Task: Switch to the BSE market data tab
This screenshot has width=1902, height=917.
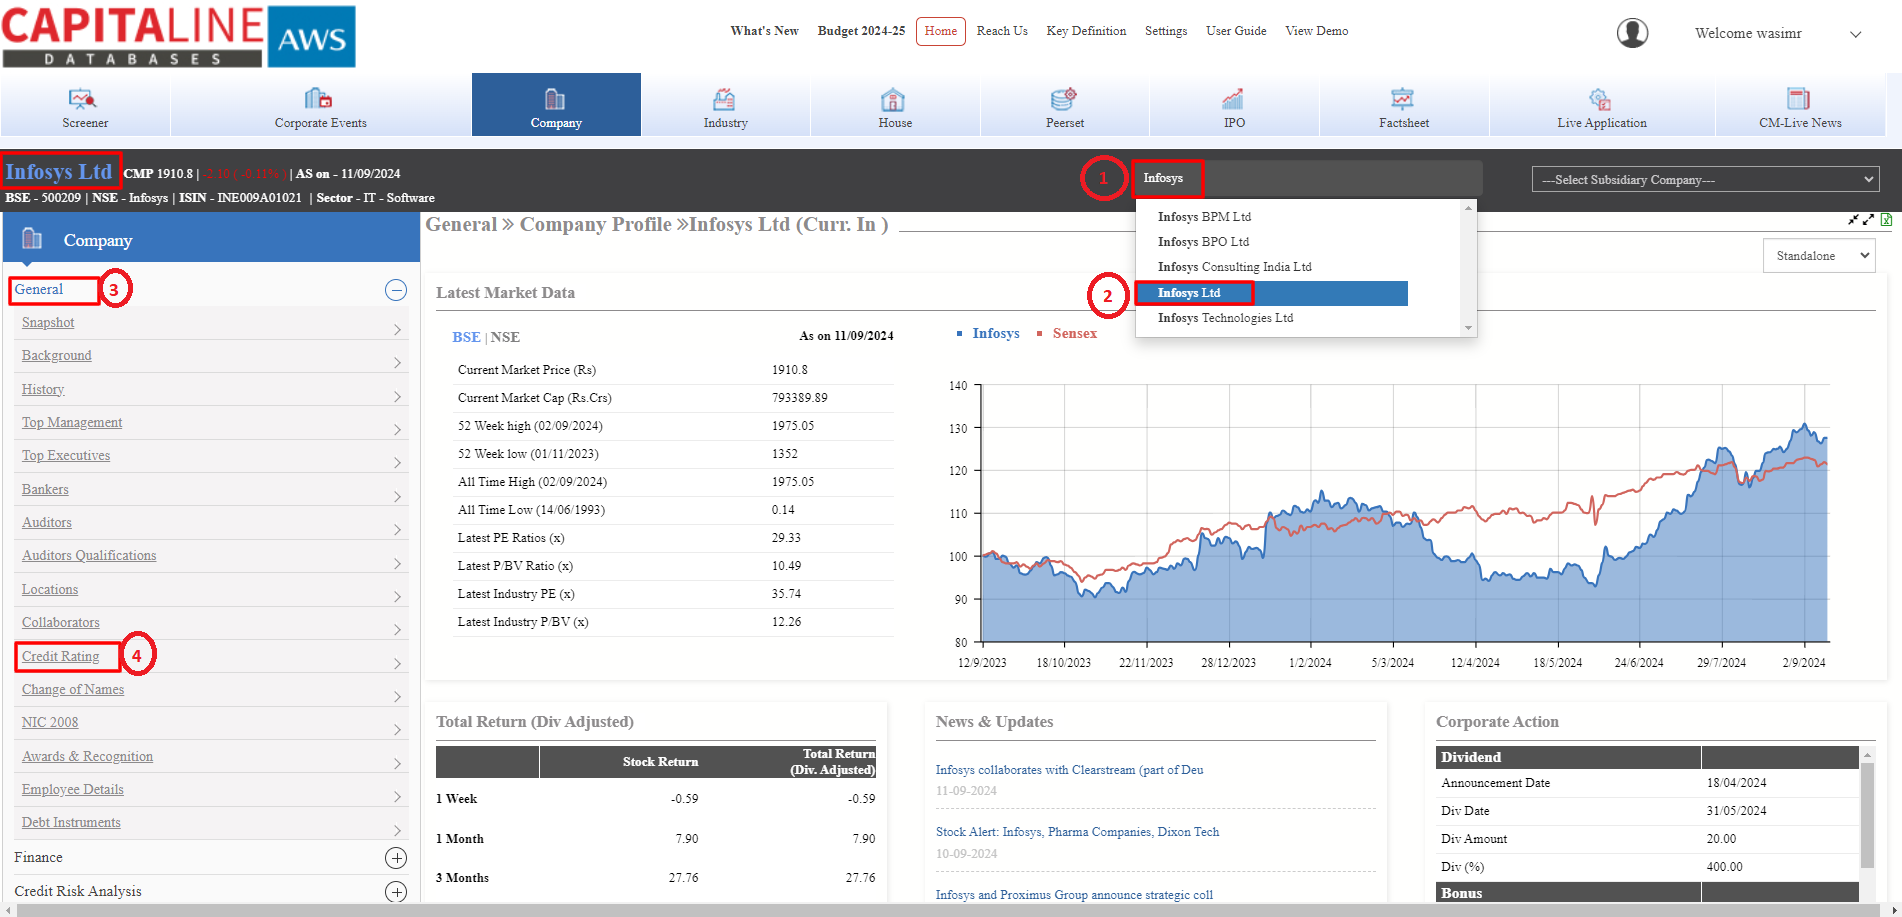Action: click(466, 337)
